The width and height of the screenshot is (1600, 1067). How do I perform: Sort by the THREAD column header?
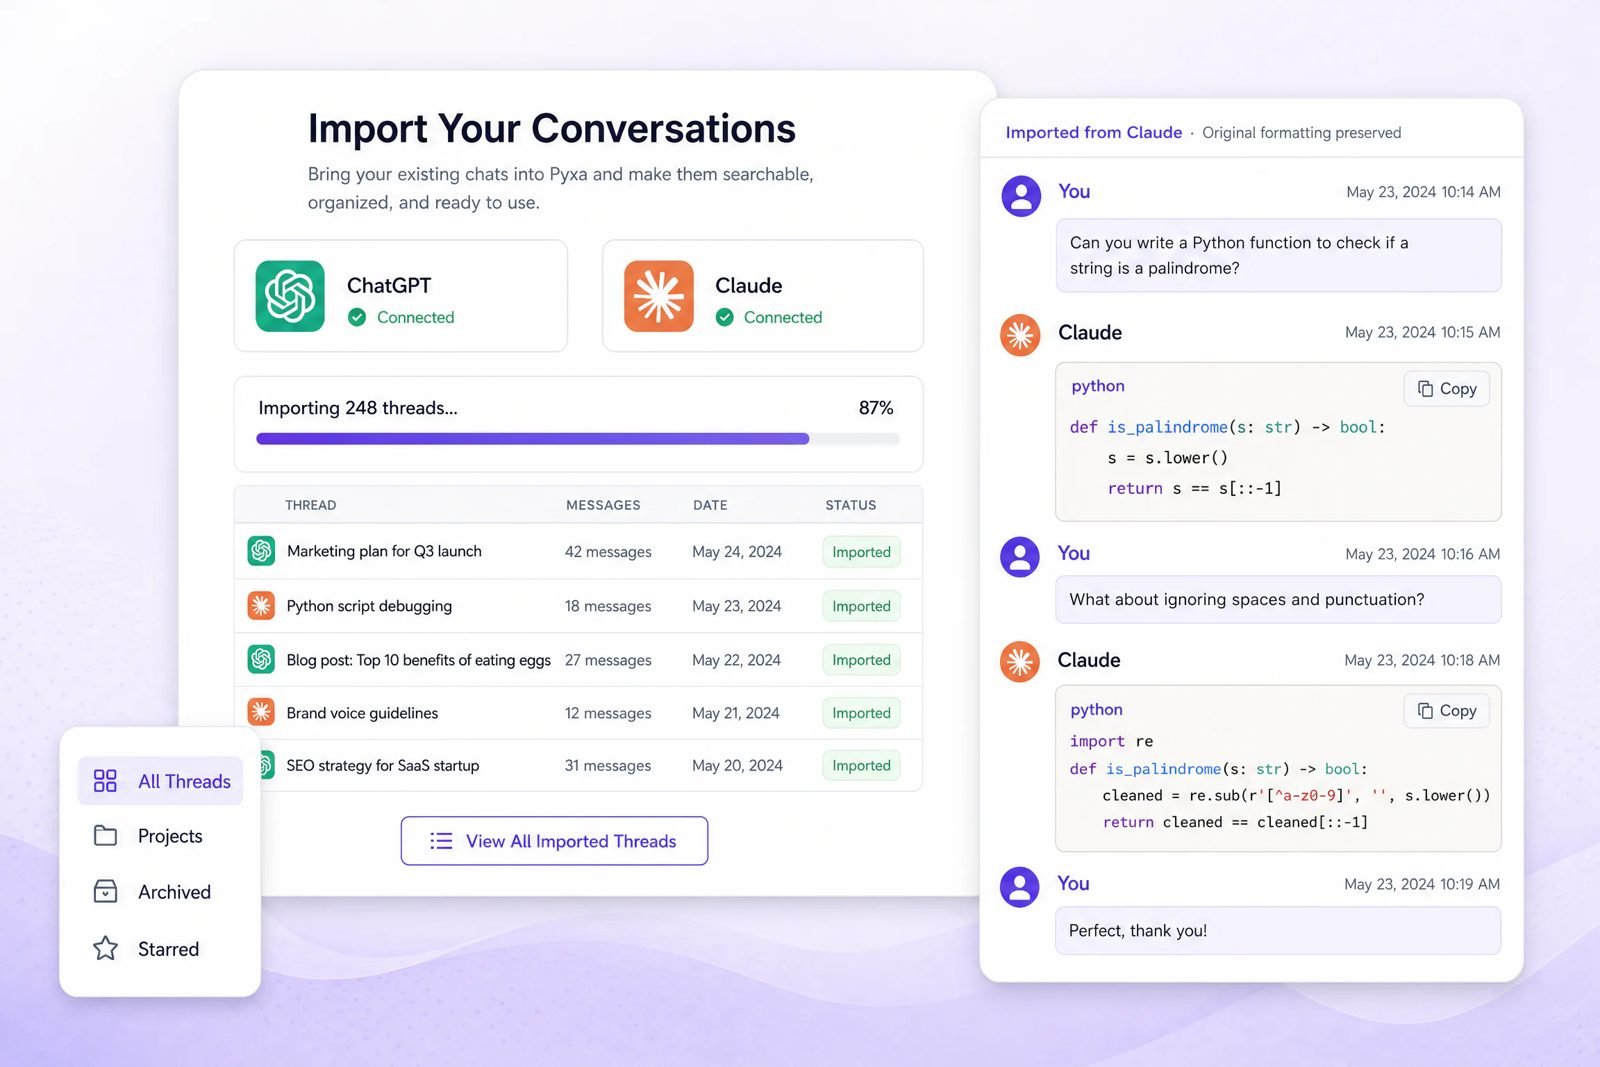[311, 505]
